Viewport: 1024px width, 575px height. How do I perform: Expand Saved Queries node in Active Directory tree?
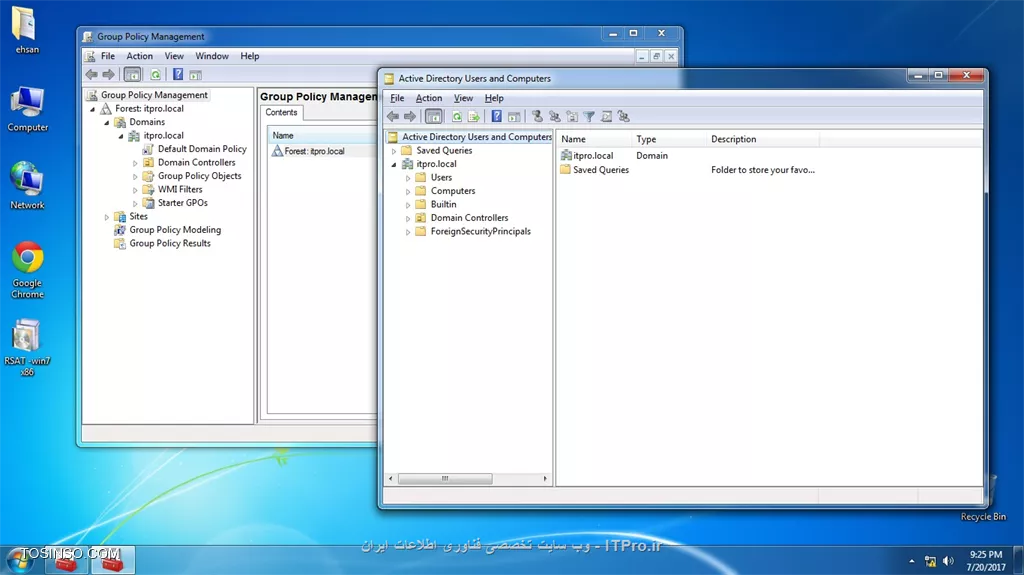point(394,151)
